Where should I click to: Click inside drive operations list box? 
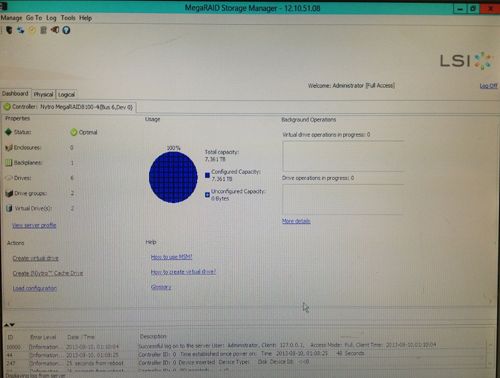click(343, 199)
